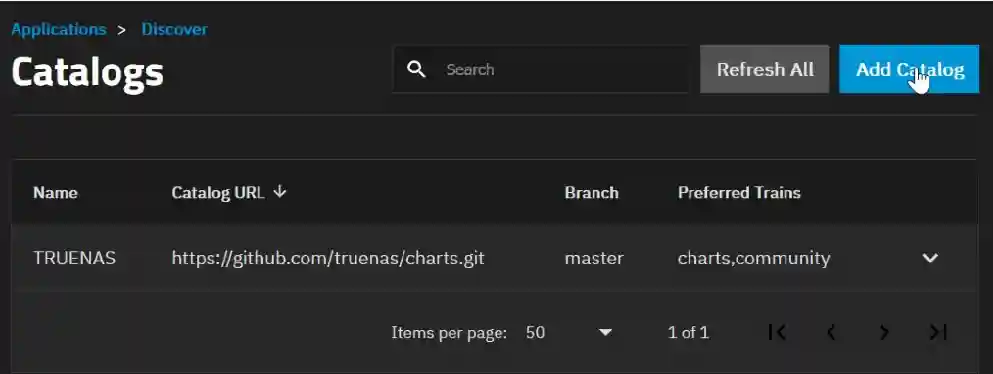Open the Discover breadcrumb link
Viewport: 993px width, 374px height.
[x=174, y=29]
